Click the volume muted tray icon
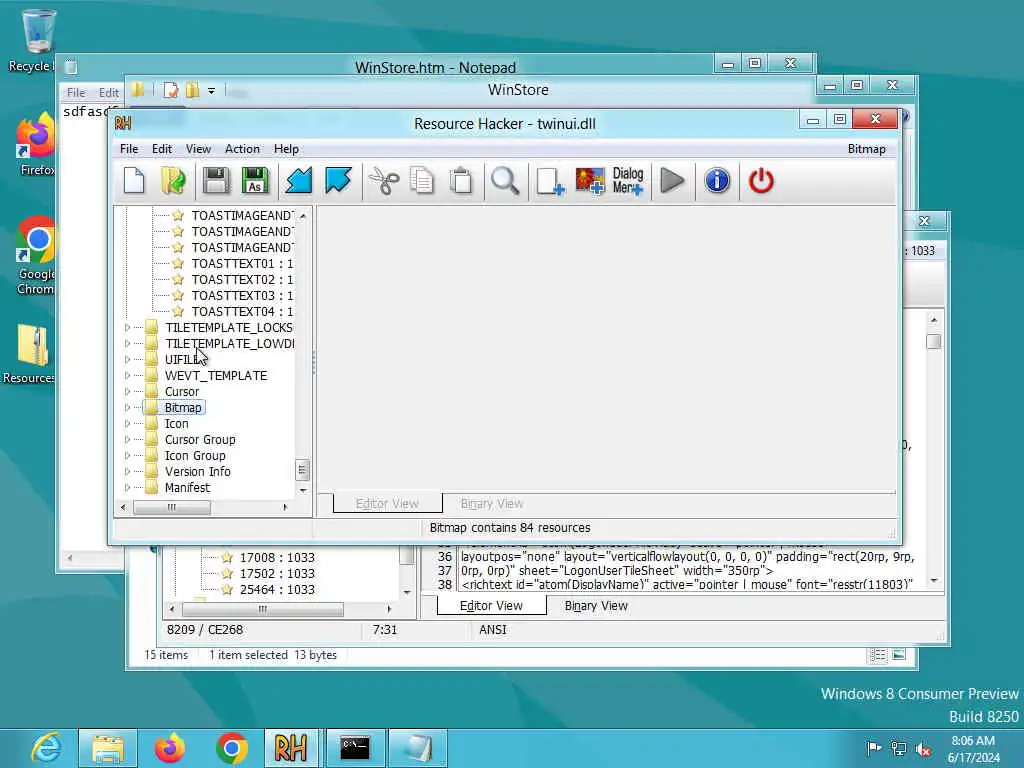 (x=923, y=749)
